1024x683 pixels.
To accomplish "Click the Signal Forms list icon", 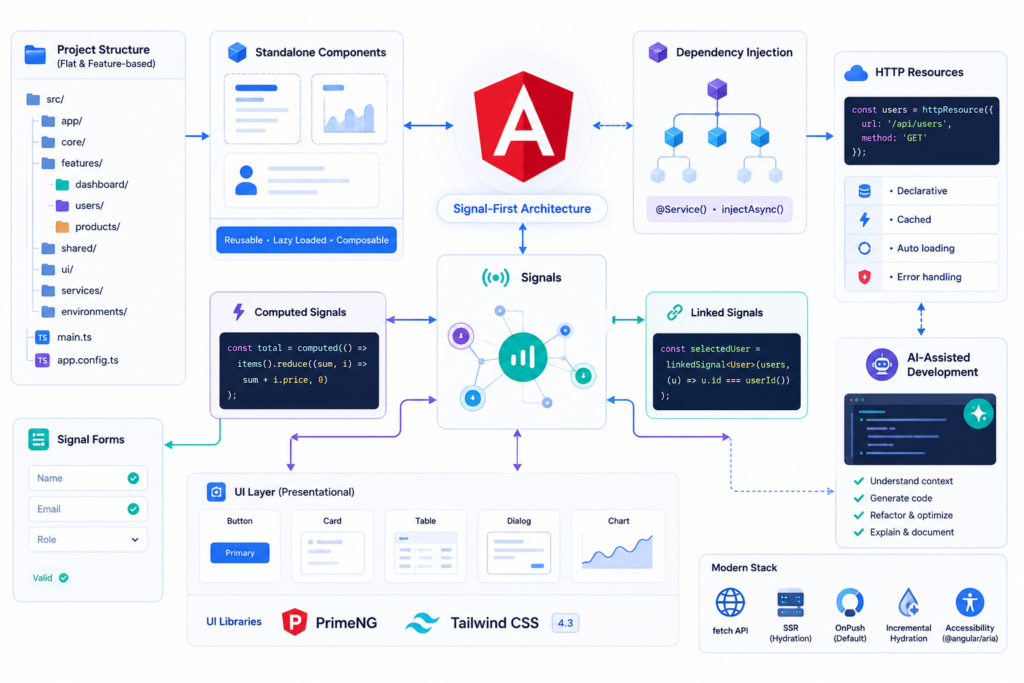I will (x=39, y=439).
